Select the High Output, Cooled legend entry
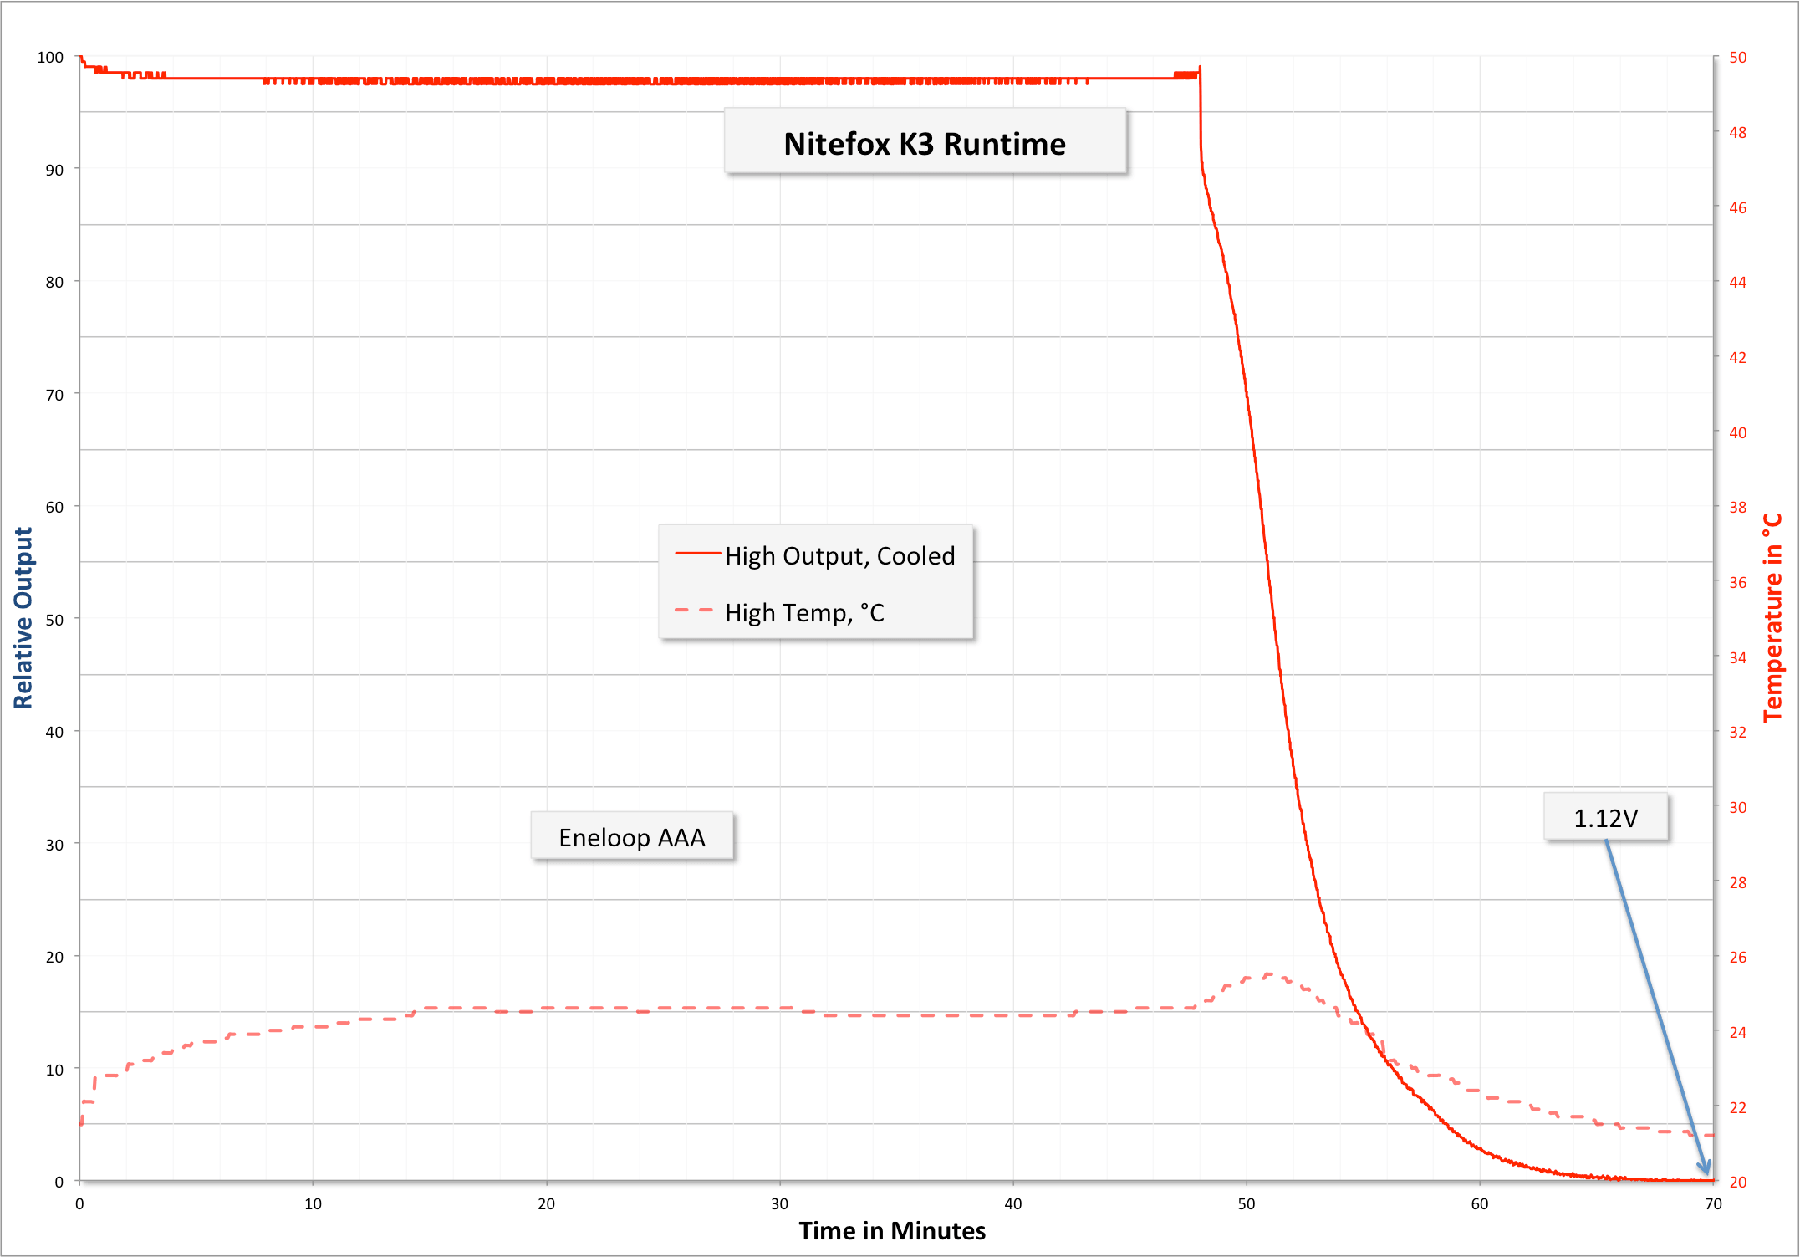This screenshot has height=1257, width=1800. [839, 556]
